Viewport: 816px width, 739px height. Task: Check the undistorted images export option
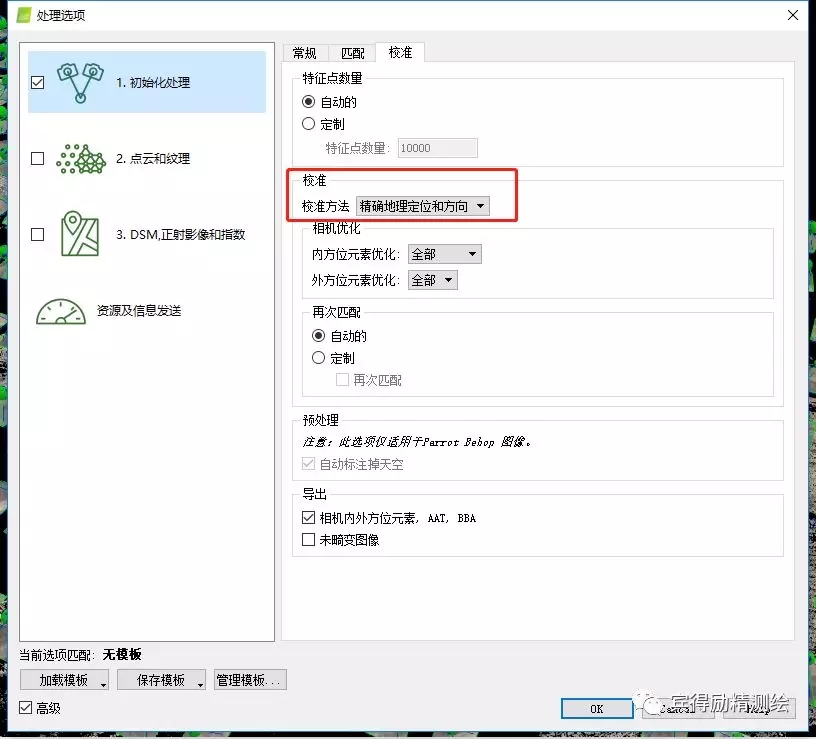(309, 540)
